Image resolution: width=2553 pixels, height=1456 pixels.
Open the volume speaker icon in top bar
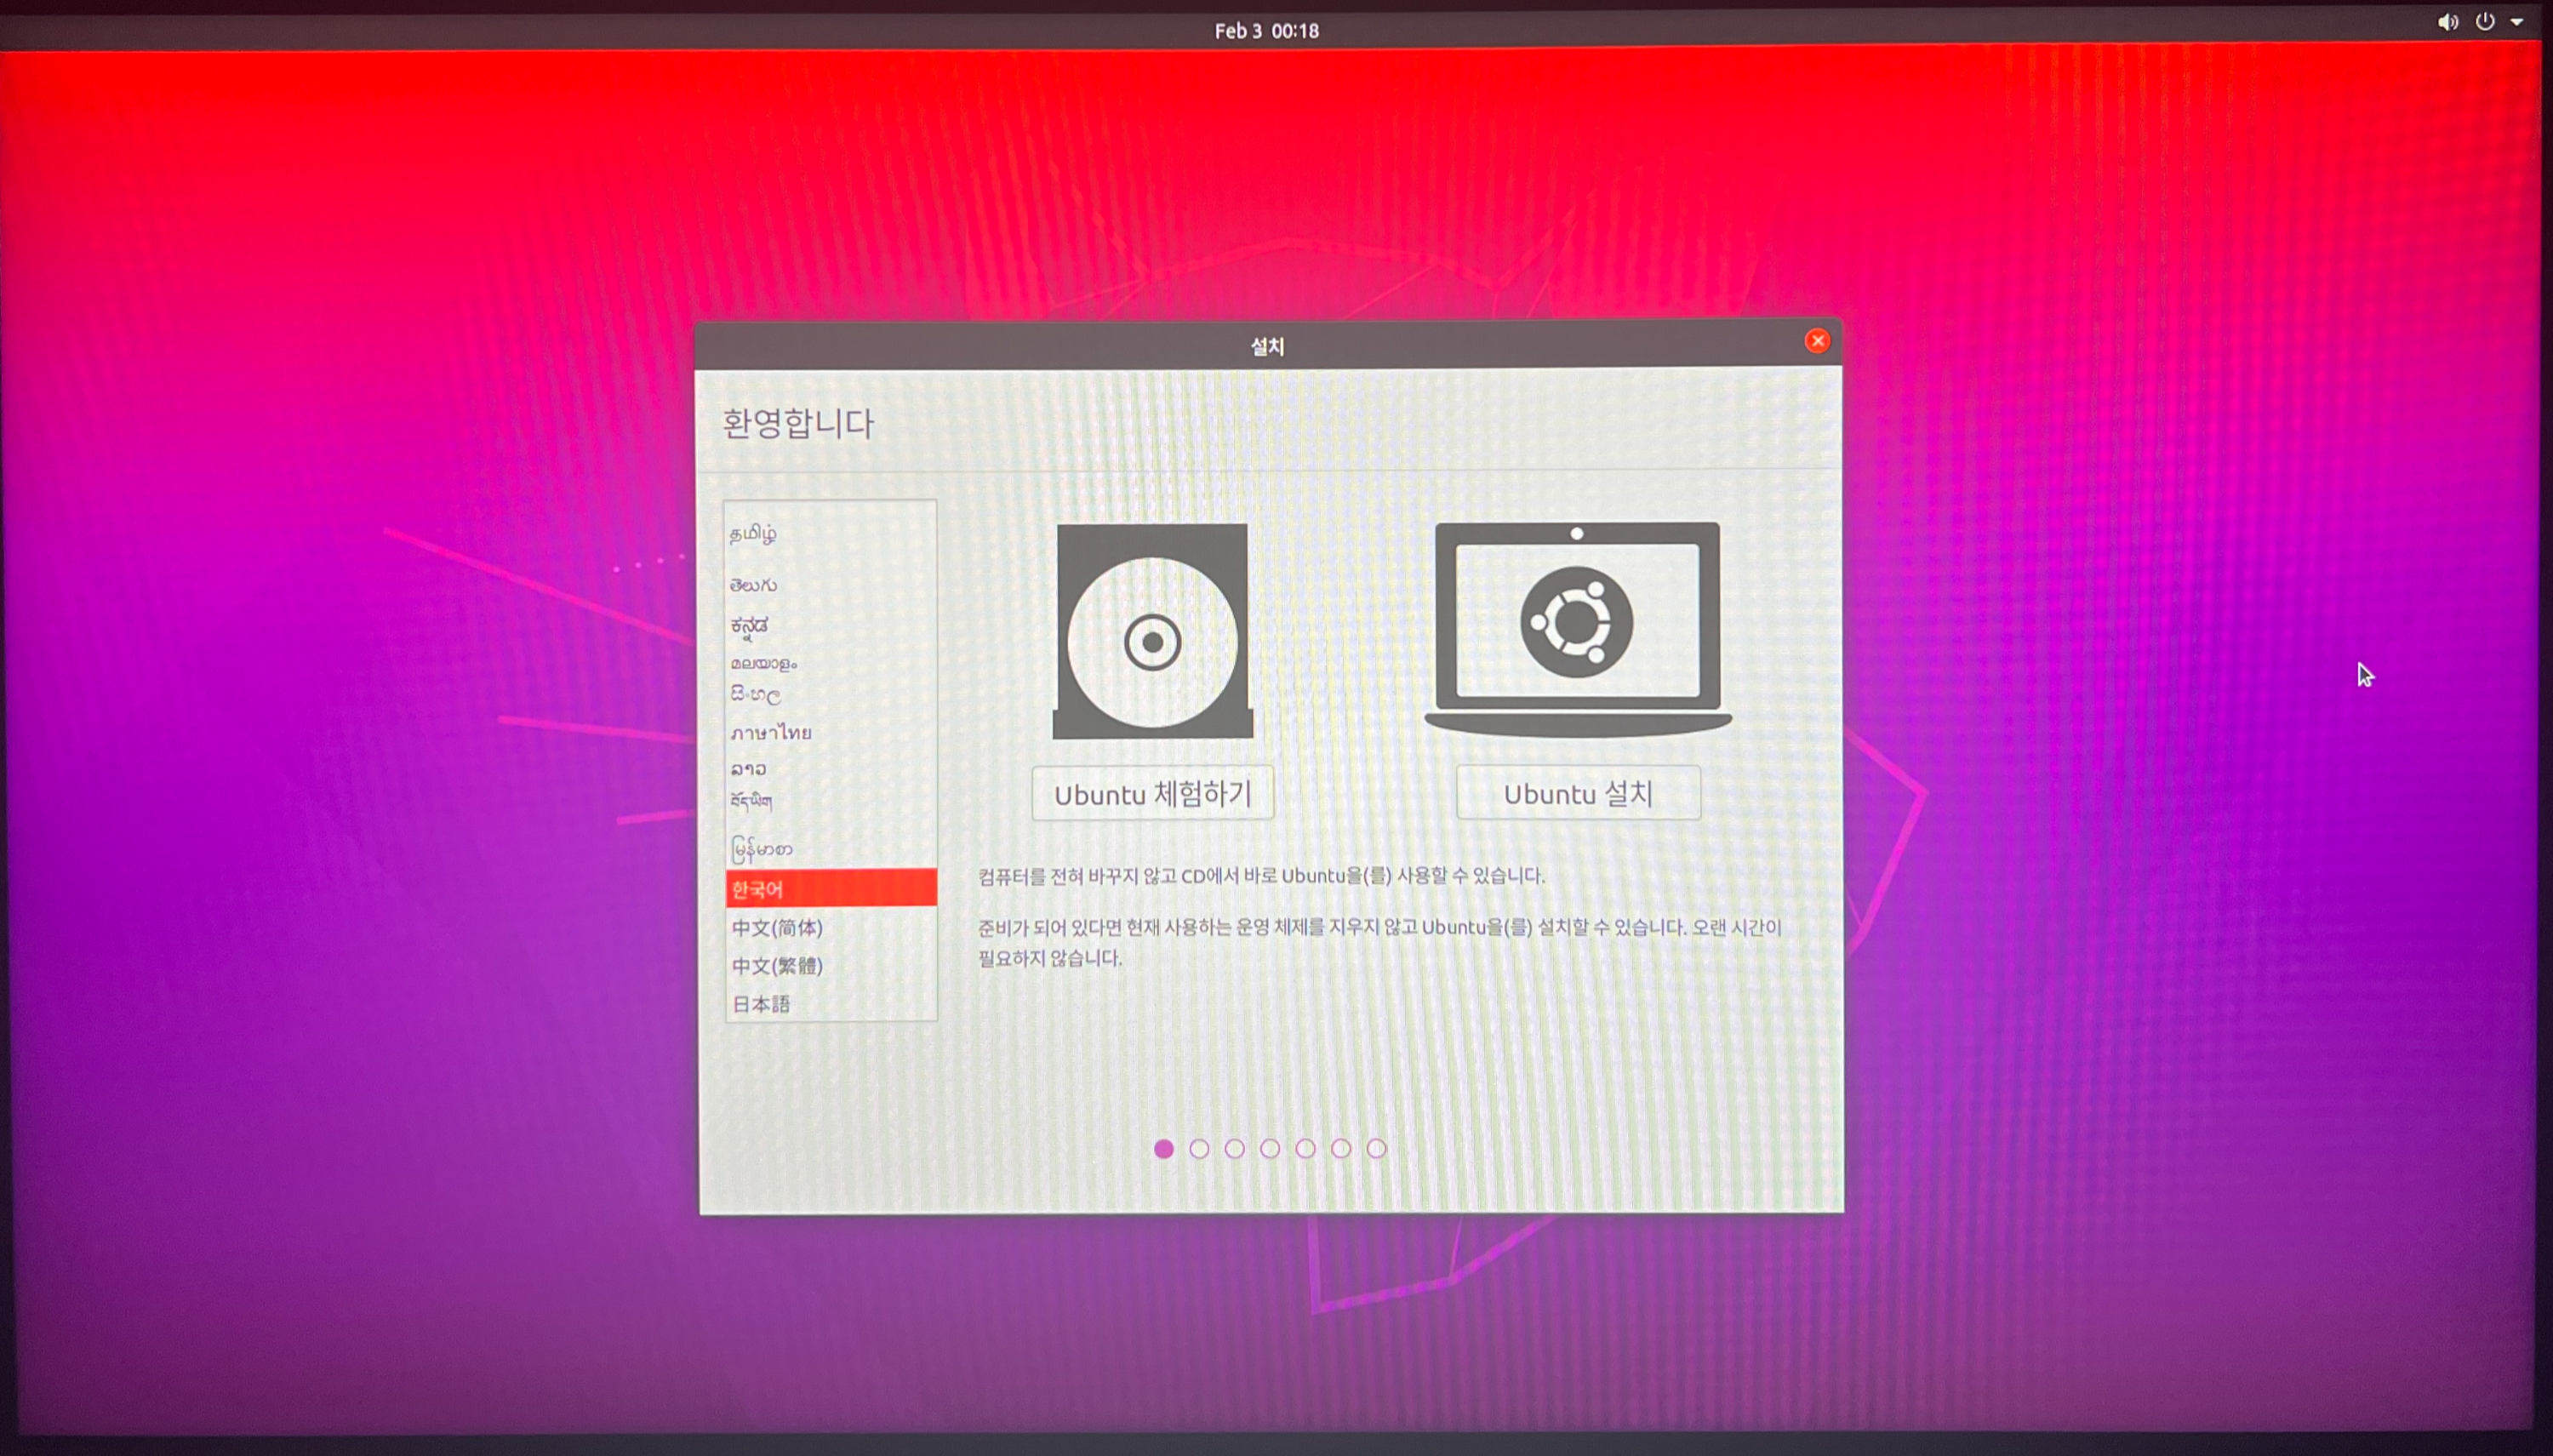pyautogui.click(x=2447, y=22)
